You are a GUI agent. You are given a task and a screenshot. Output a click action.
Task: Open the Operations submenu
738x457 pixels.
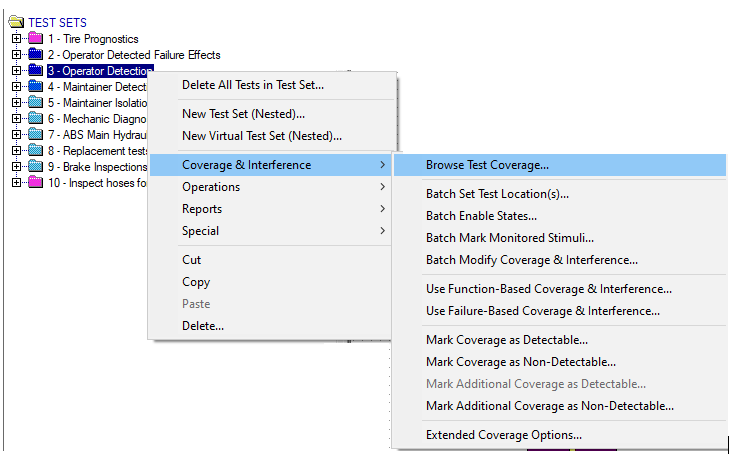270,187
